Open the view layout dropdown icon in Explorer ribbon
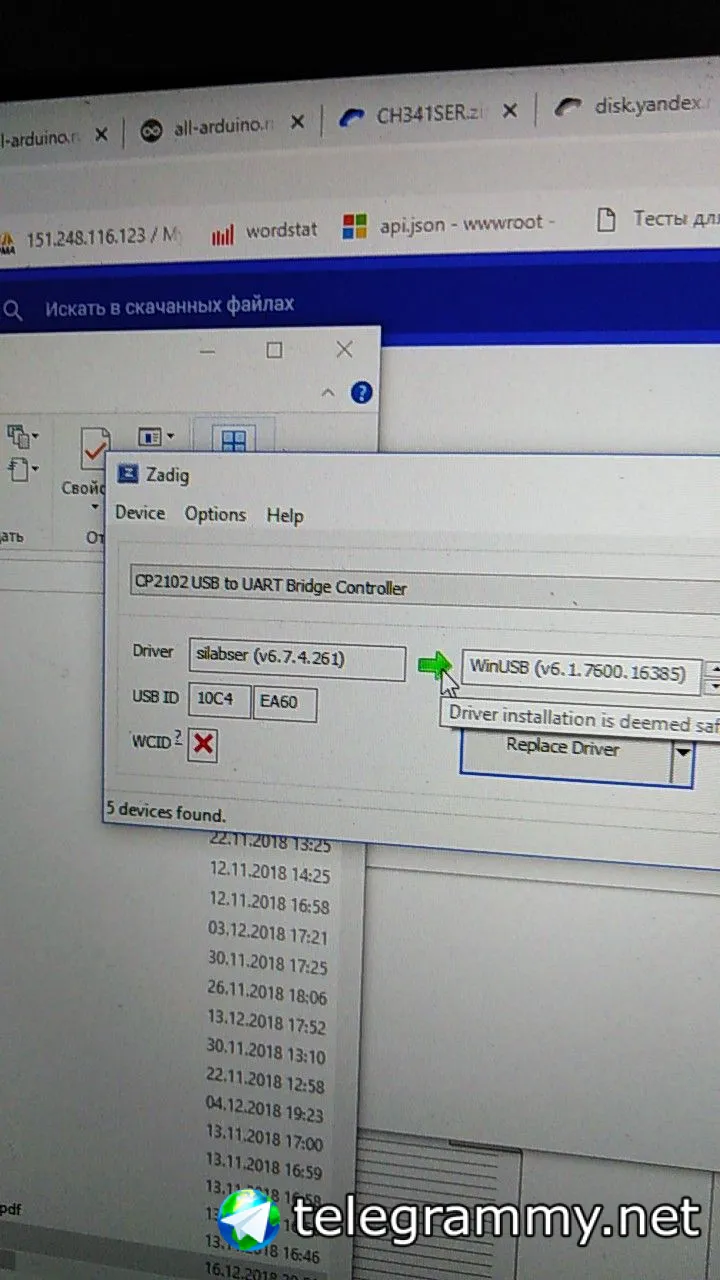The width and height of the screenshot is (720, 1280). (155, 437)
